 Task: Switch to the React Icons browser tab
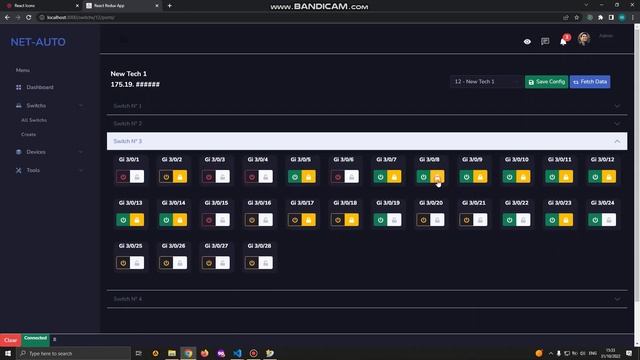pyautogui.click(x=41, y=6)
